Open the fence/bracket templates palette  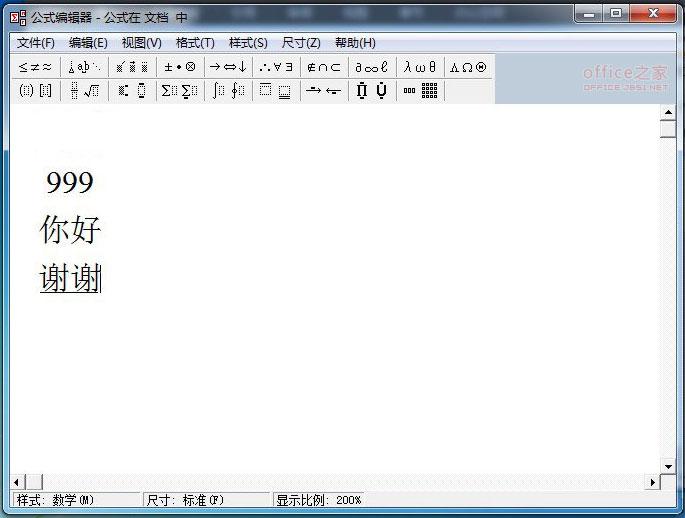(35, 91)
